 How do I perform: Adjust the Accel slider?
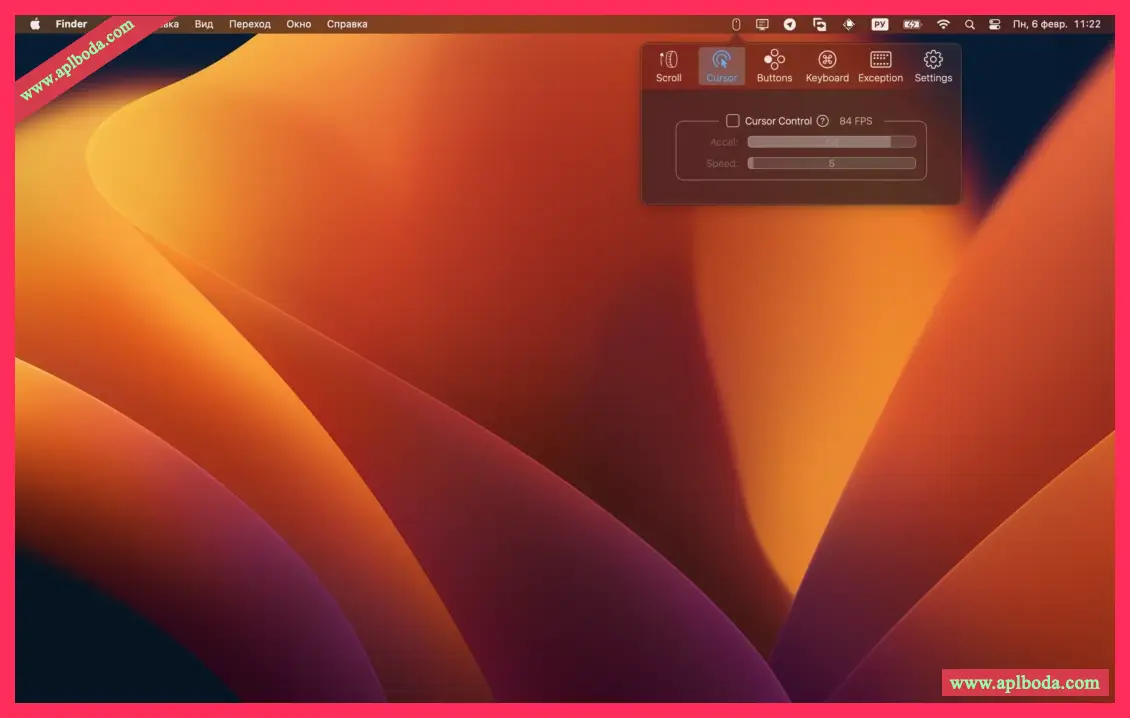[x=832, y=142]
